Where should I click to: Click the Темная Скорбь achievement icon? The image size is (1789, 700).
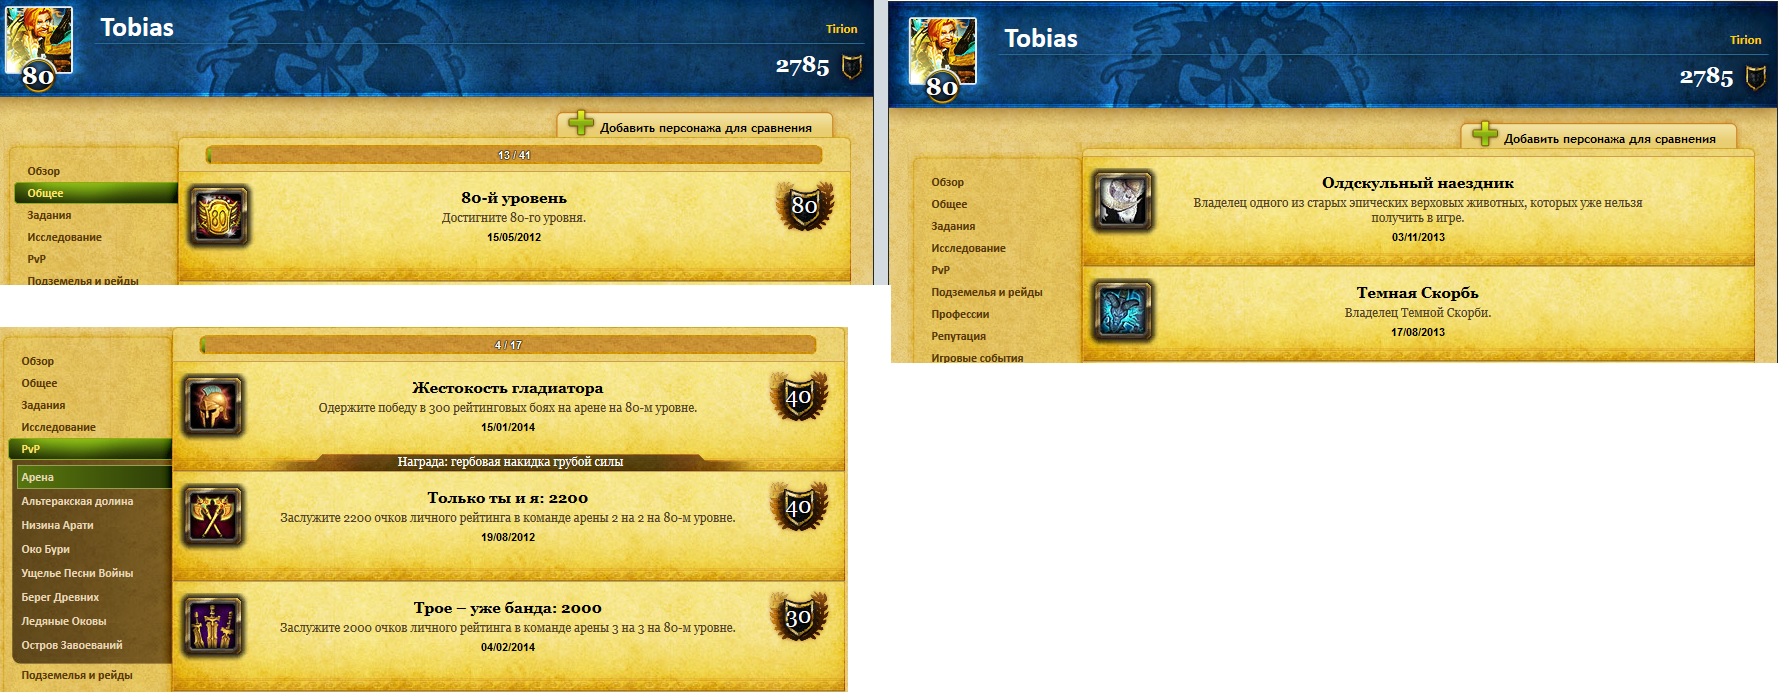(x=1122, y=310)
